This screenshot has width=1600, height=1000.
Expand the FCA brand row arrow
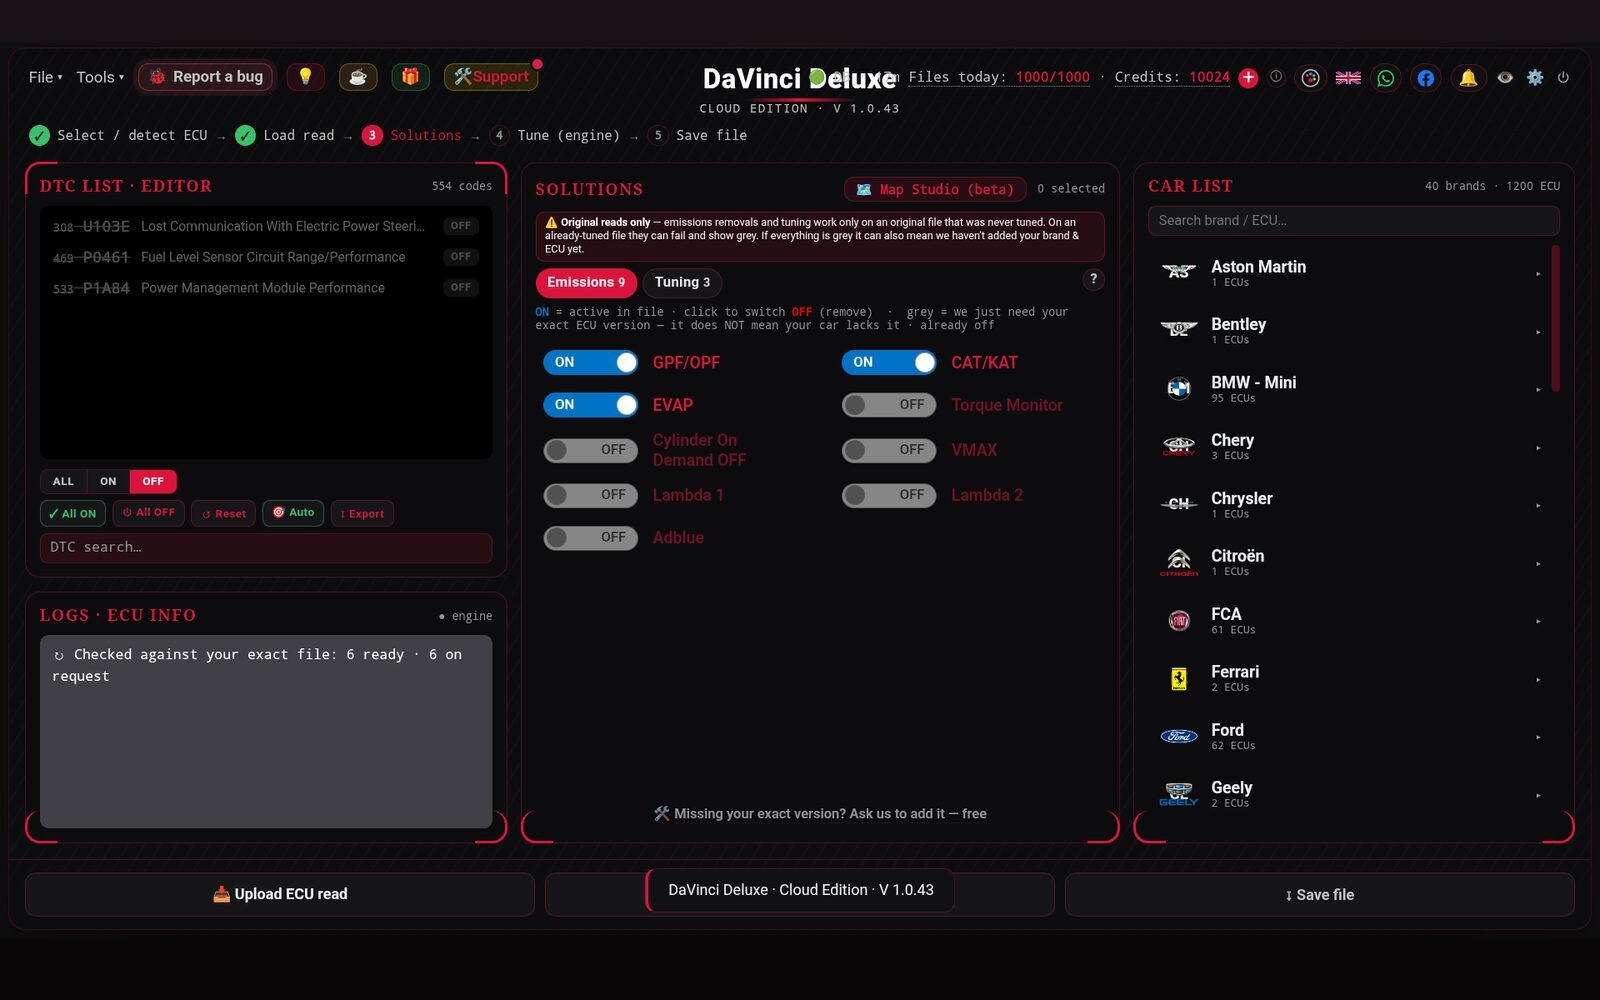(x=1538, y=622)
